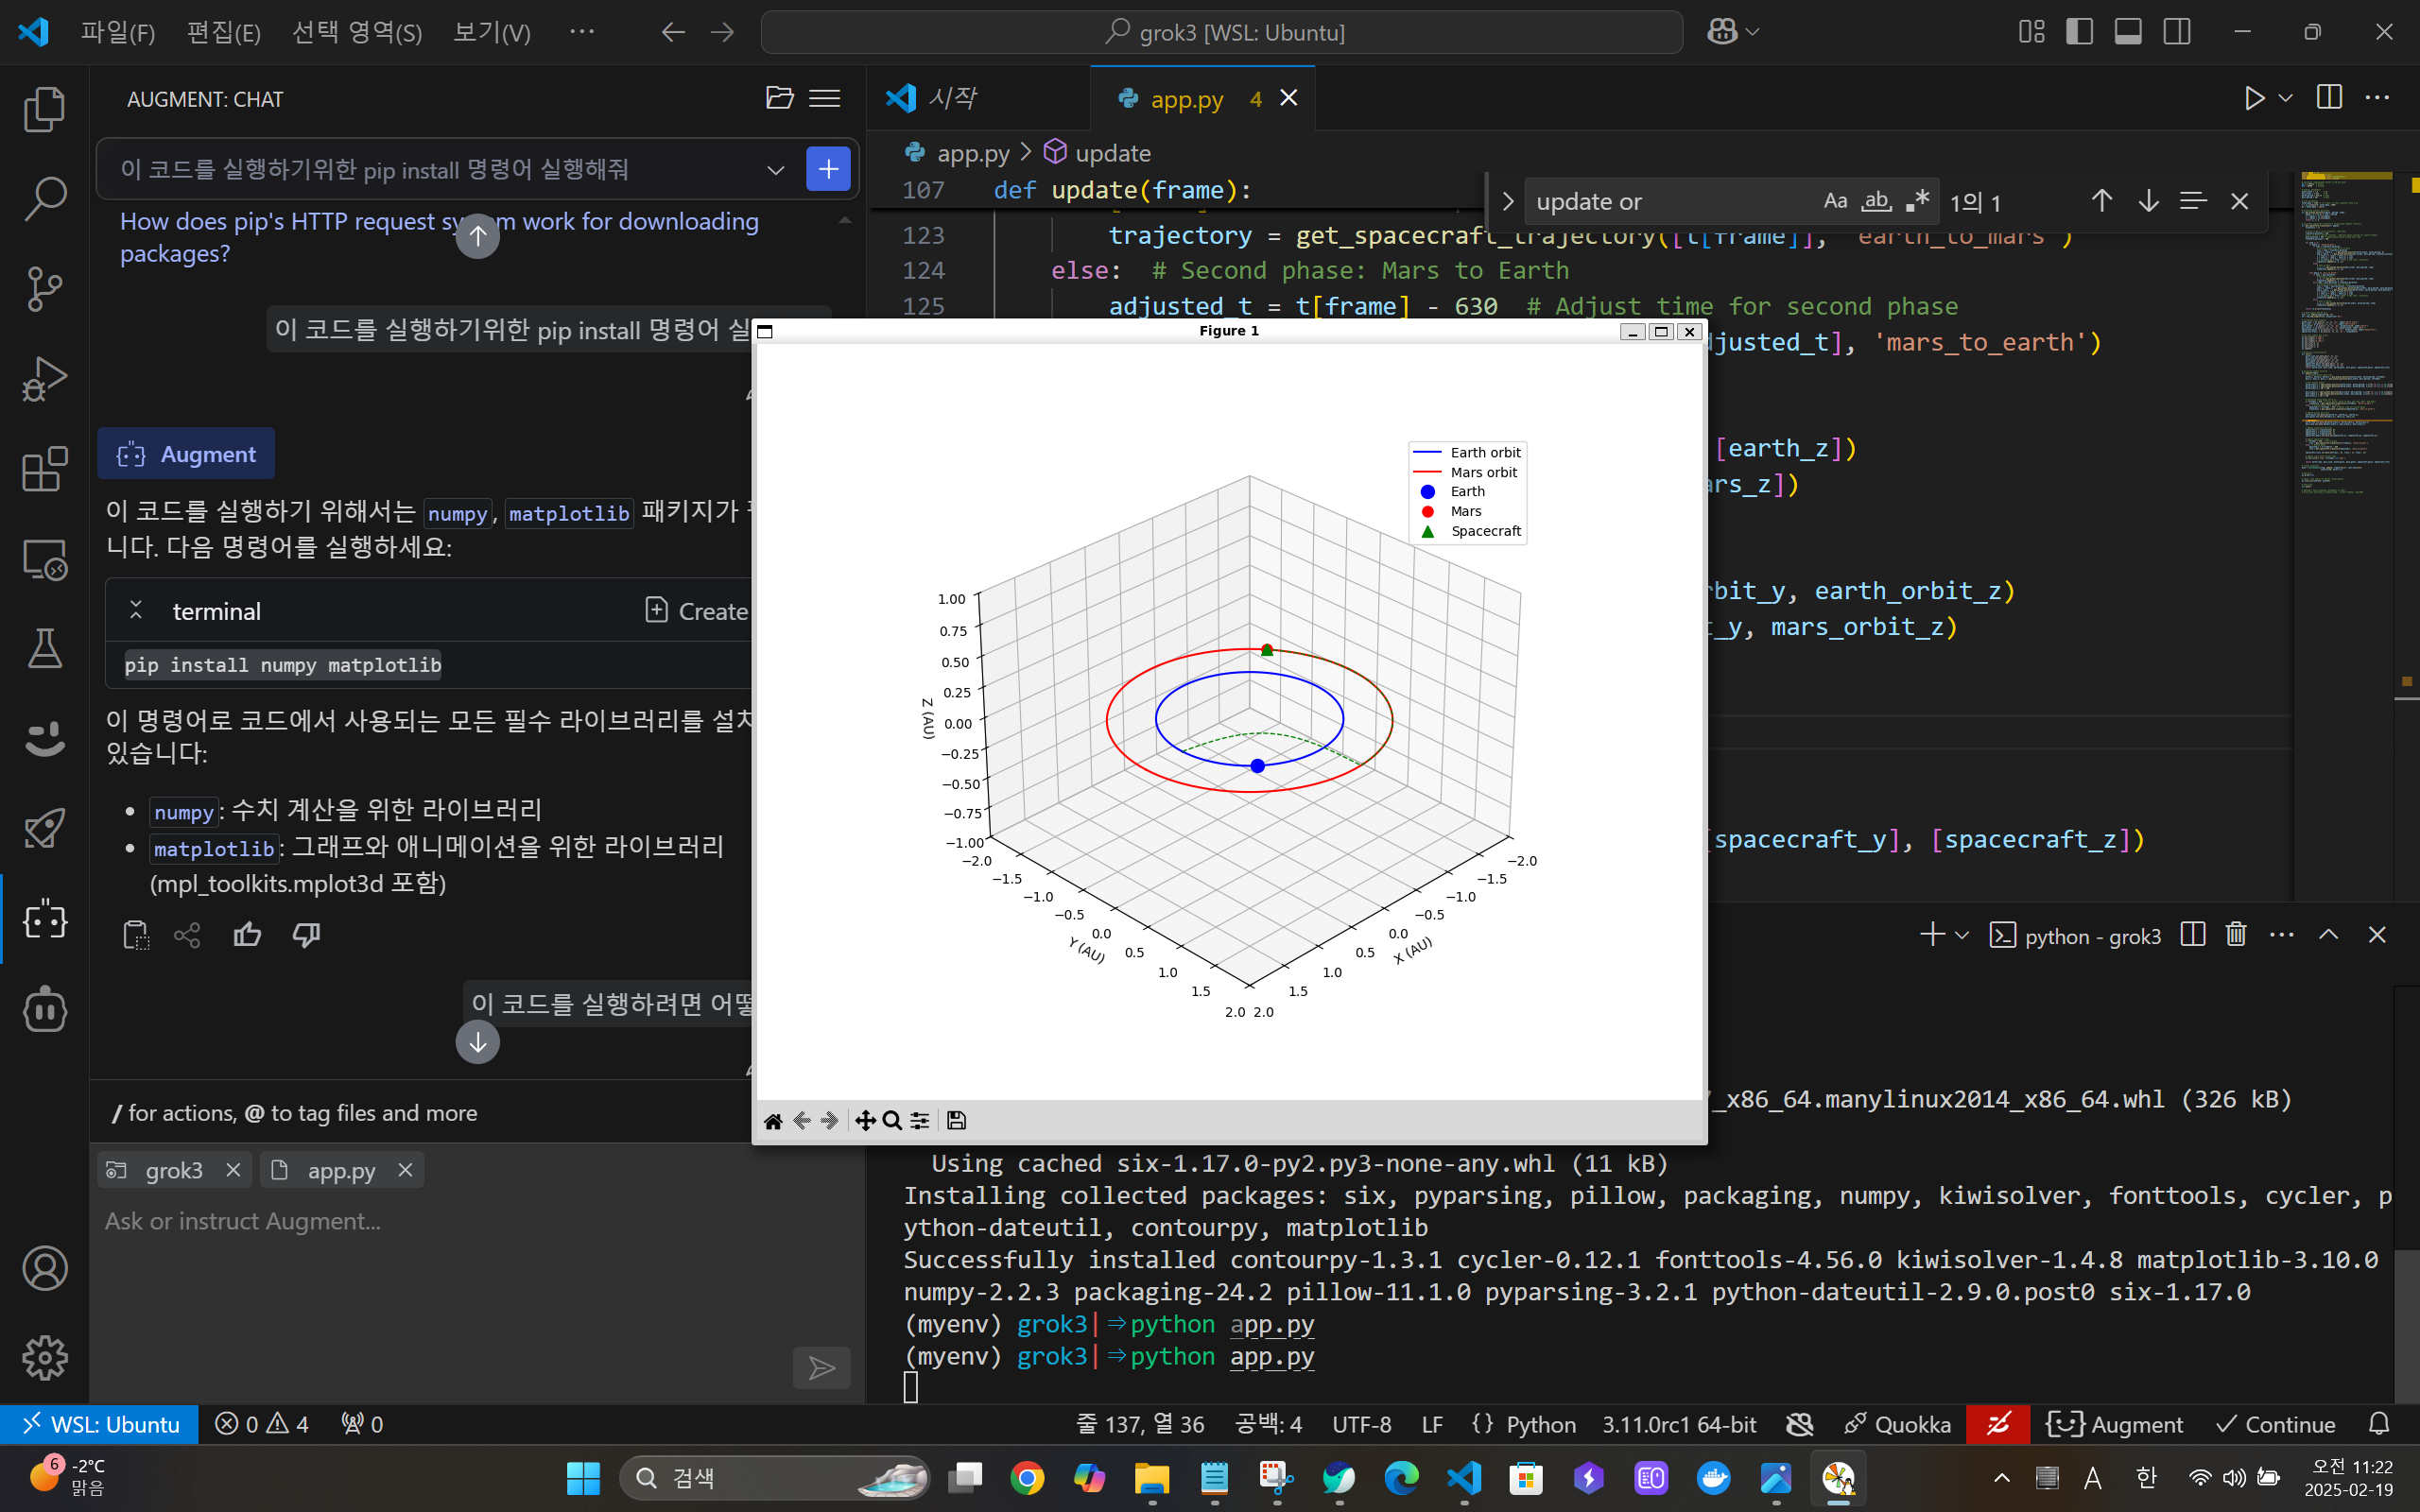Open the Manage gear in activity bar
The width and height of the screenshot is (2420, 1512).
click(x=44, y=1358)
